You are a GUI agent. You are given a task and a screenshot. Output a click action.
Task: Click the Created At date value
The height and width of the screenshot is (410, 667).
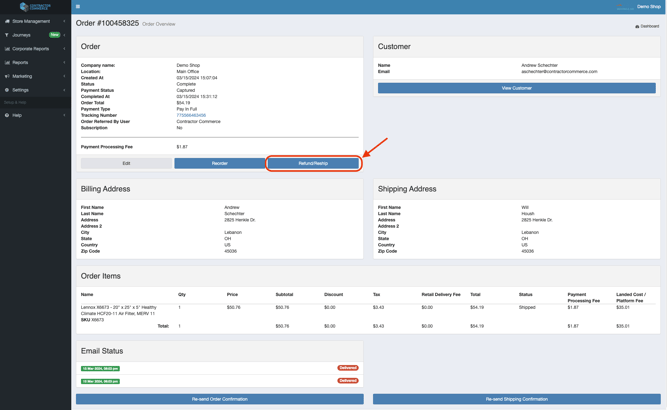point(197,78)
